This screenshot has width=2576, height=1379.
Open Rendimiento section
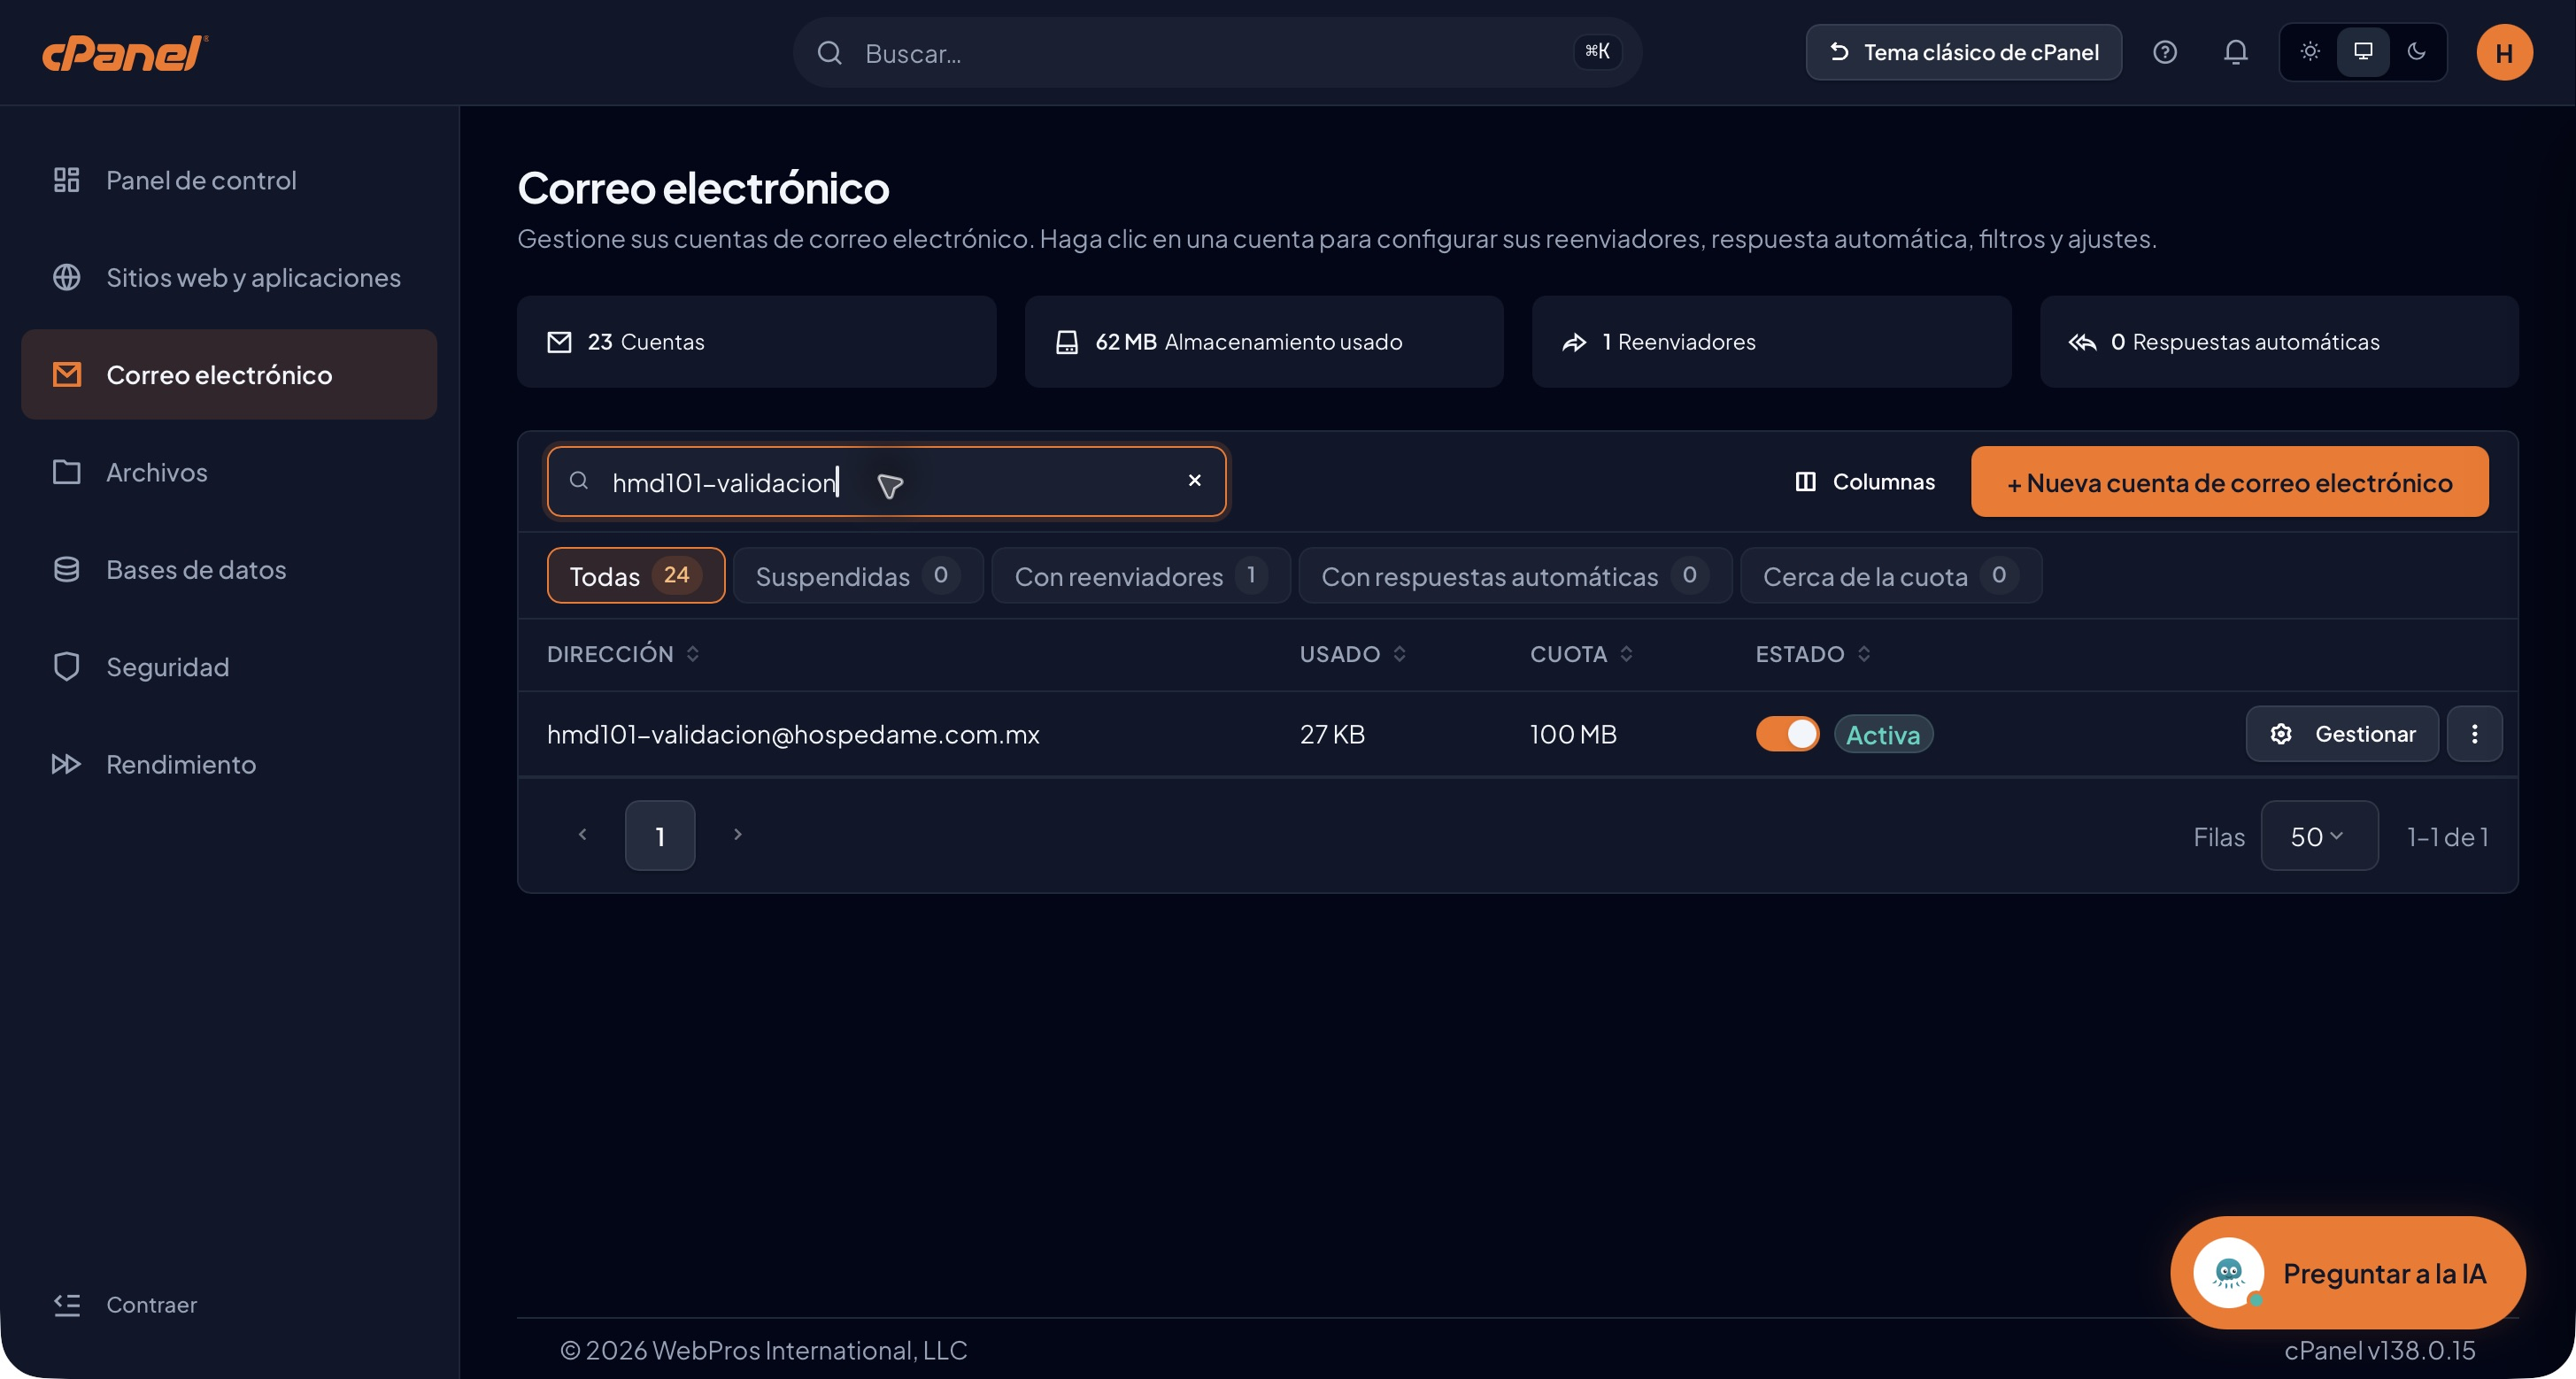coord(229,764)
